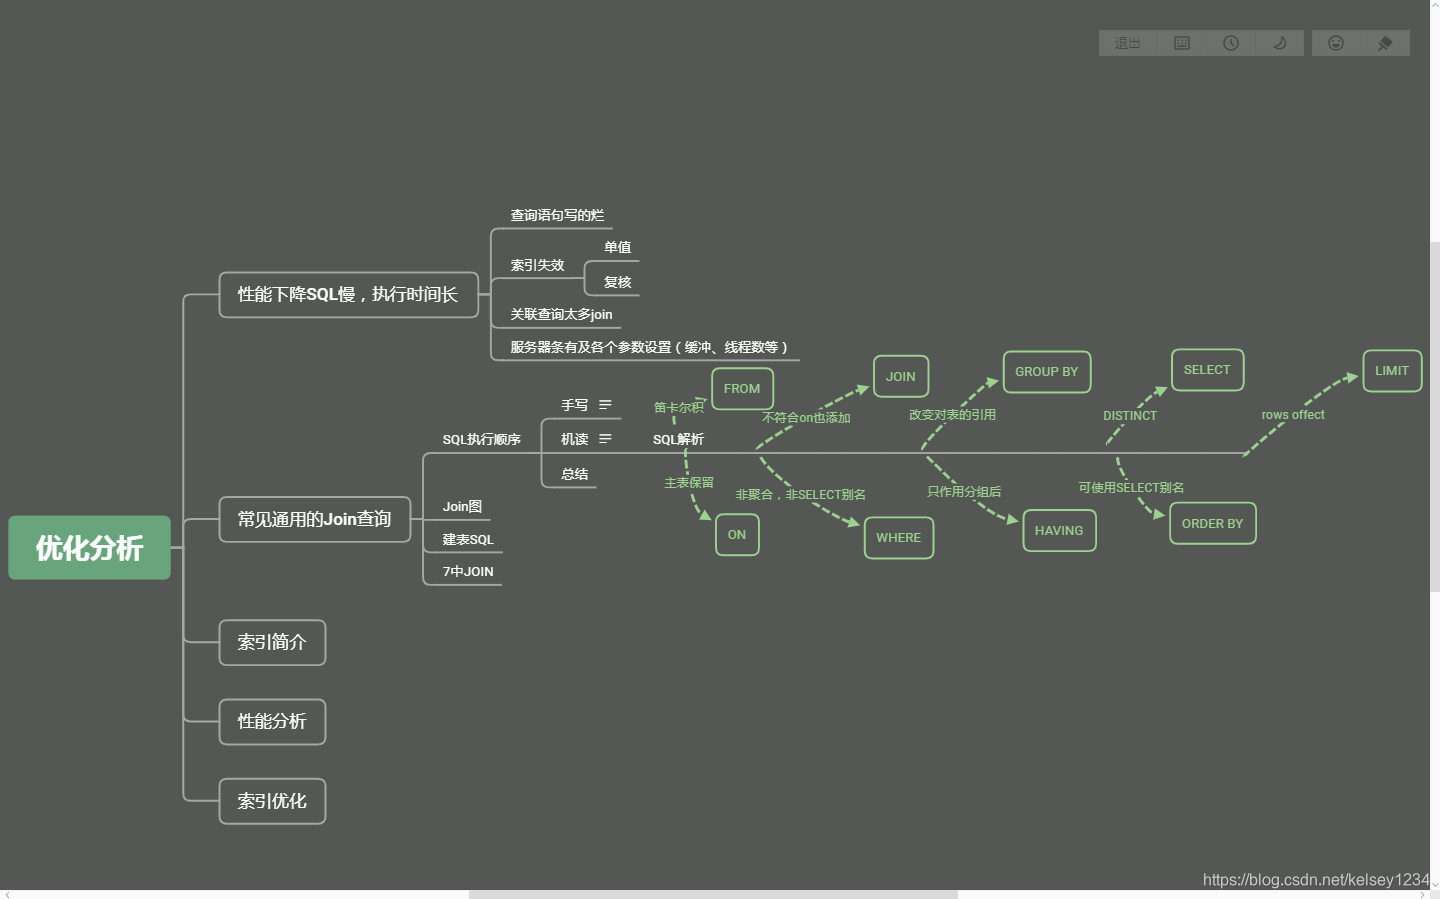1440x899 pixels.
Task: Select the paint brush style icon
Action: (1385, 43)
